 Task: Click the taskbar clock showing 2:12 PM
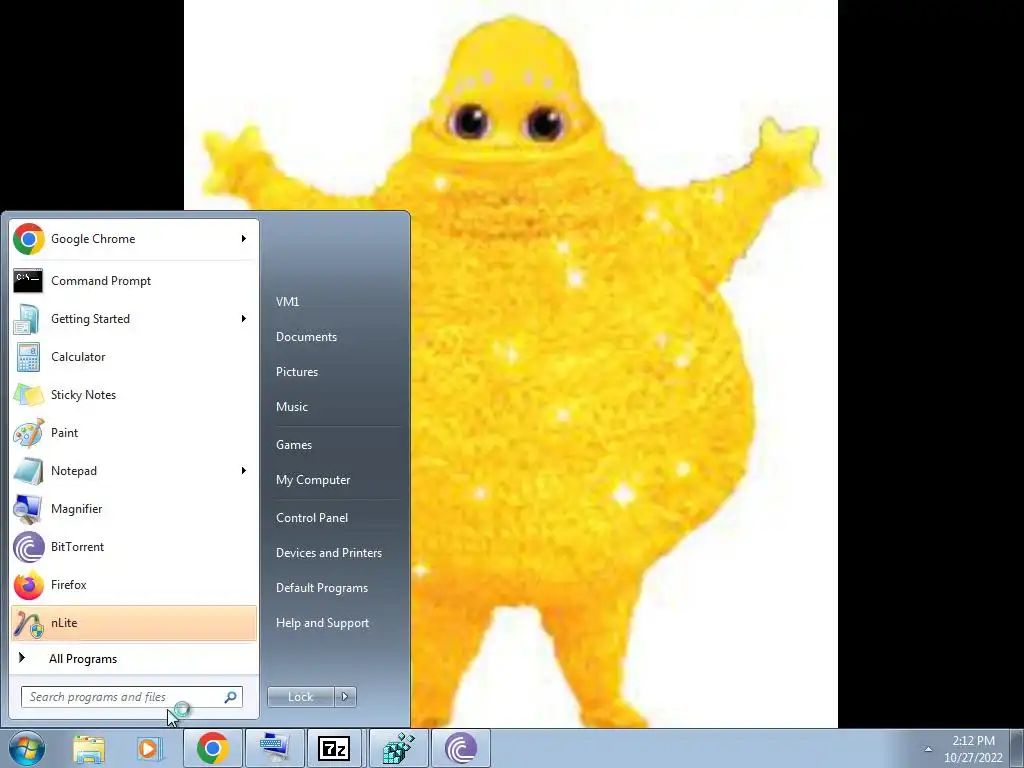(x=973, y=749)
